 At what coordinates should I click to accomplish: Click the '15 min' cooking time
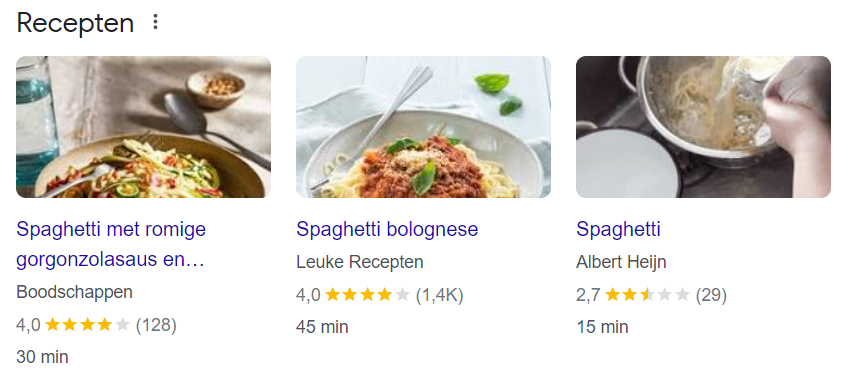[602, 327]
